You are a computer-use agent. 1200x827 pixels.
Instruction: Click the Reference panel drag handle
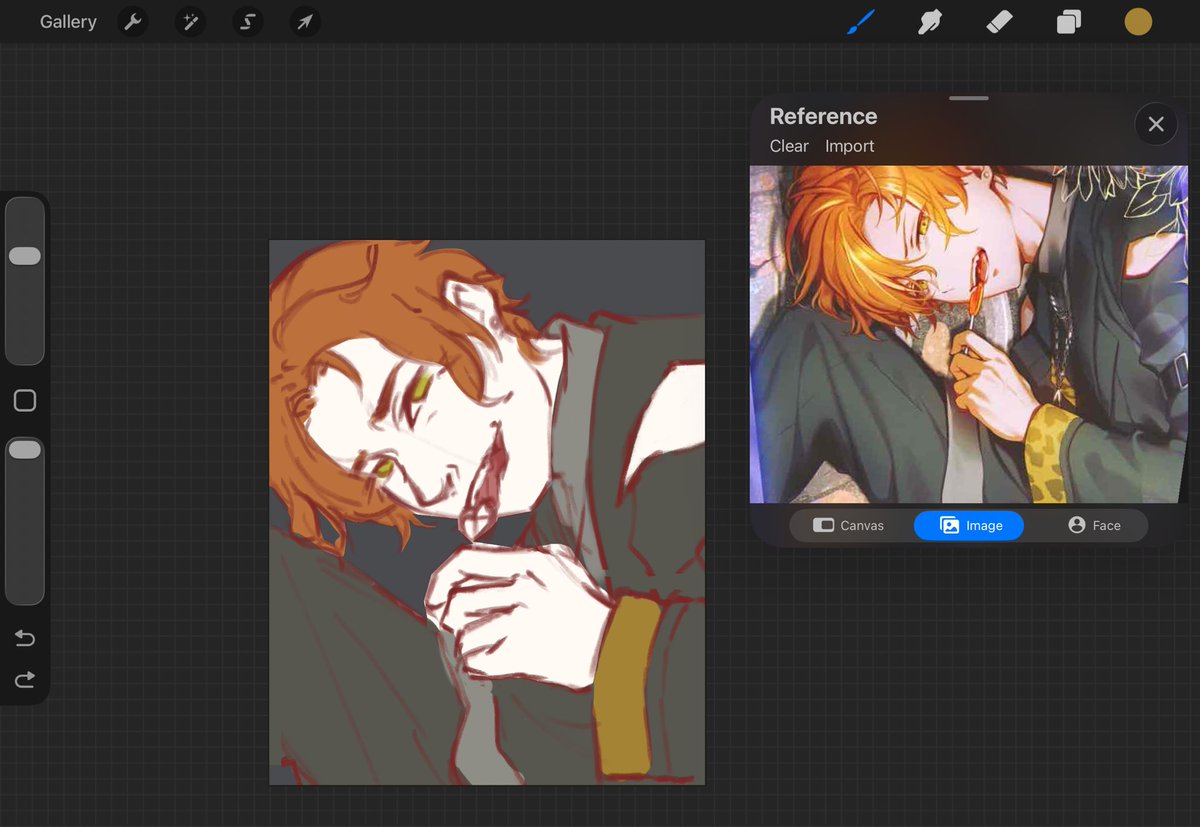pyautogui.click(x=969, y=98)
